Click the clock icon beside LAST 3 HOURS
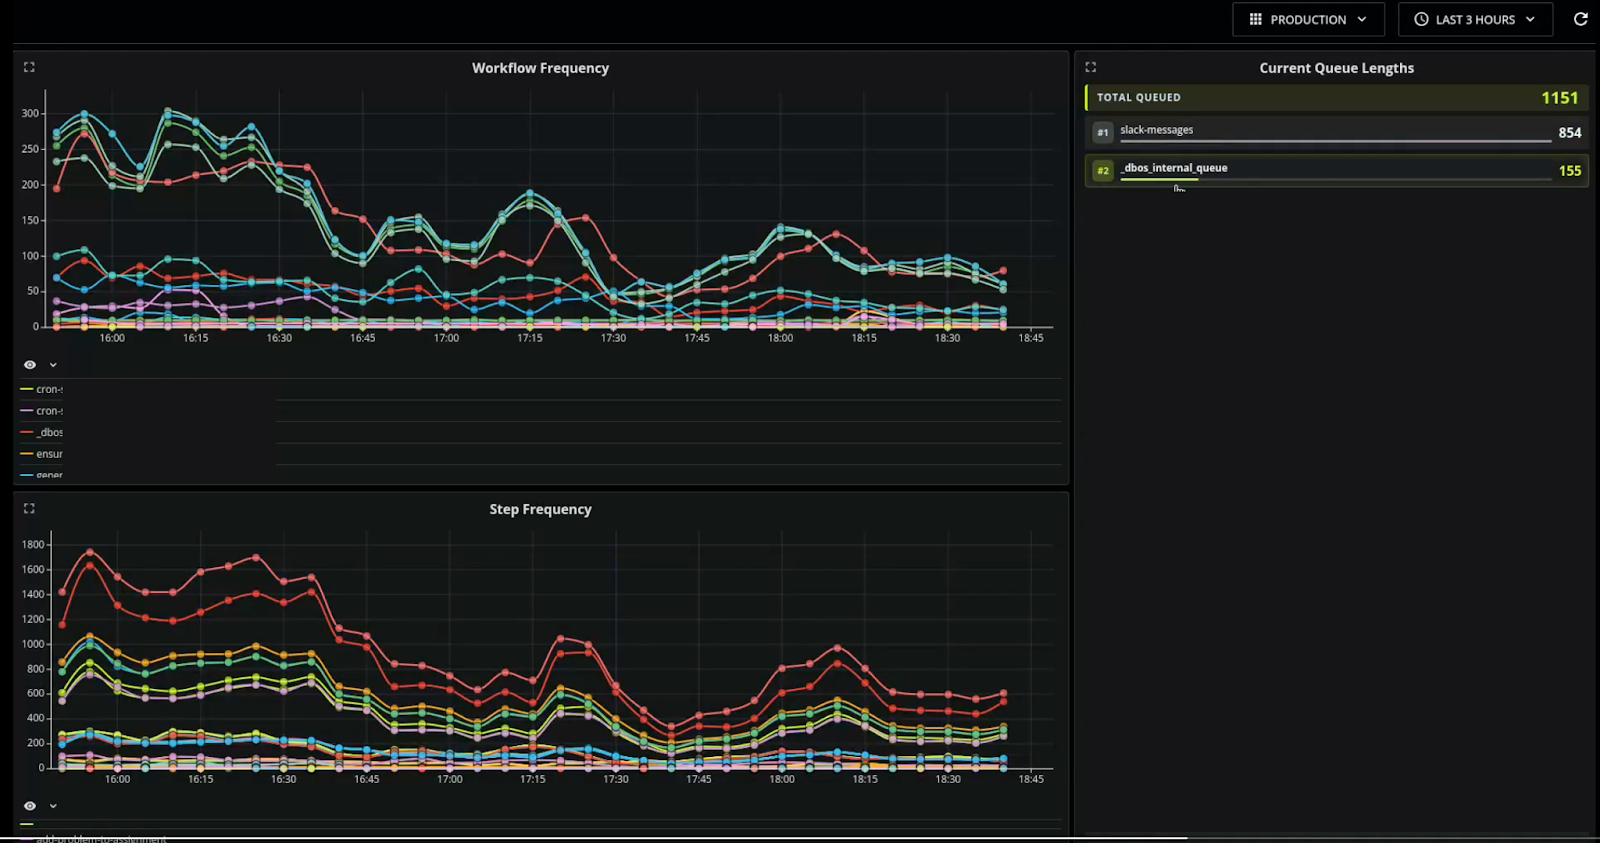Image resolution: width=1600 pixels, height=843 pixels. click(1421, 19)
